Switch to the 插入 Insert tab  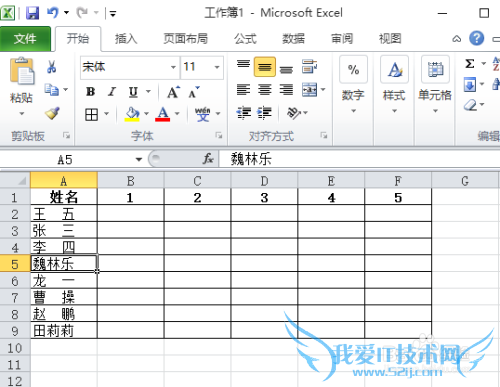(126, 39)
